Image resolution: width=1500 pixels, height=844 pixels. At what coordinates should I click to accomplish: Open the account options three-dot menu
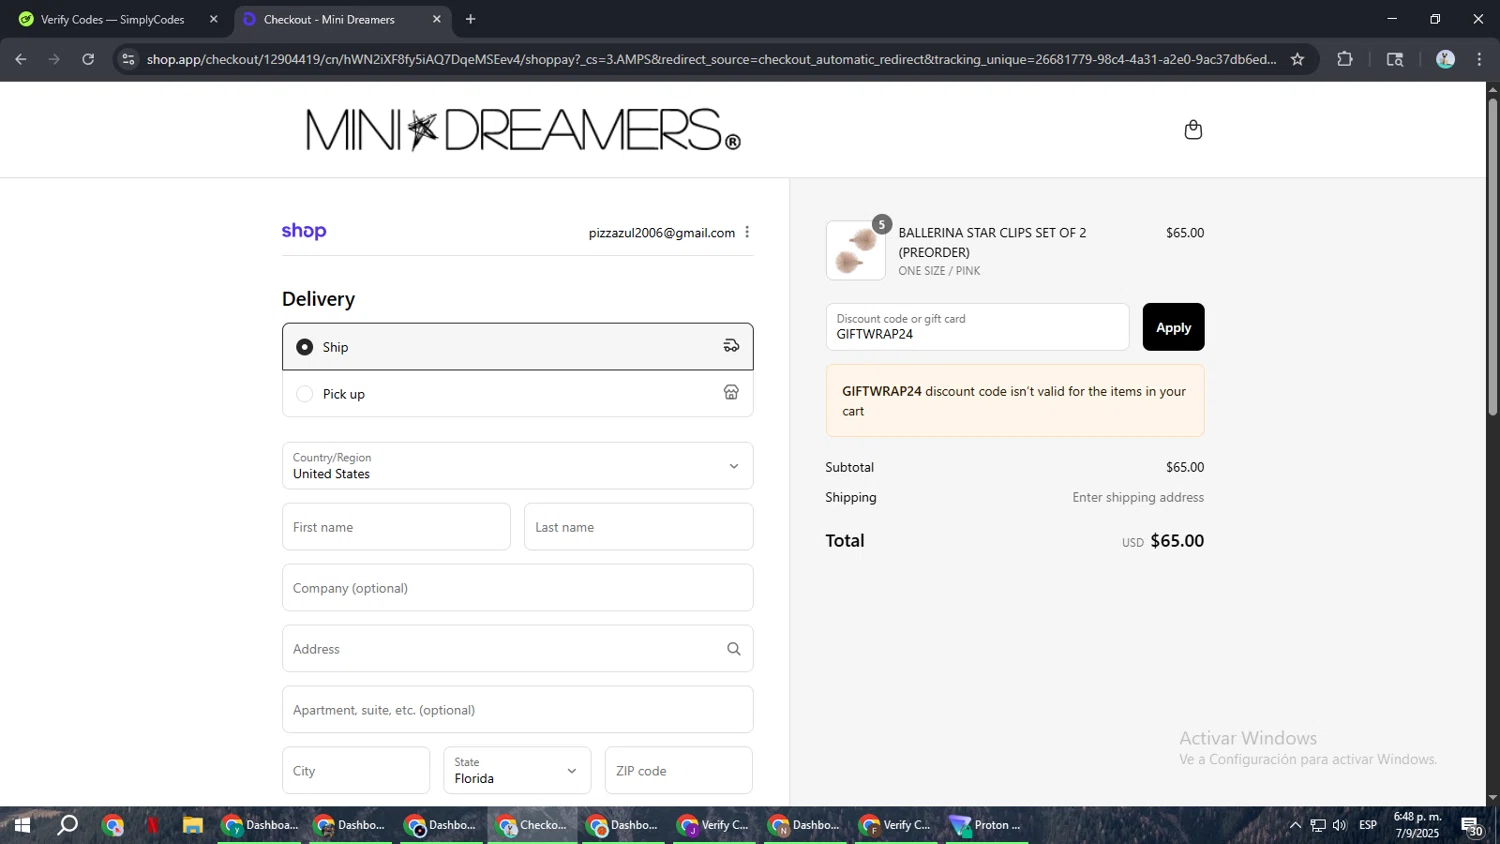[x=747, y=232]
